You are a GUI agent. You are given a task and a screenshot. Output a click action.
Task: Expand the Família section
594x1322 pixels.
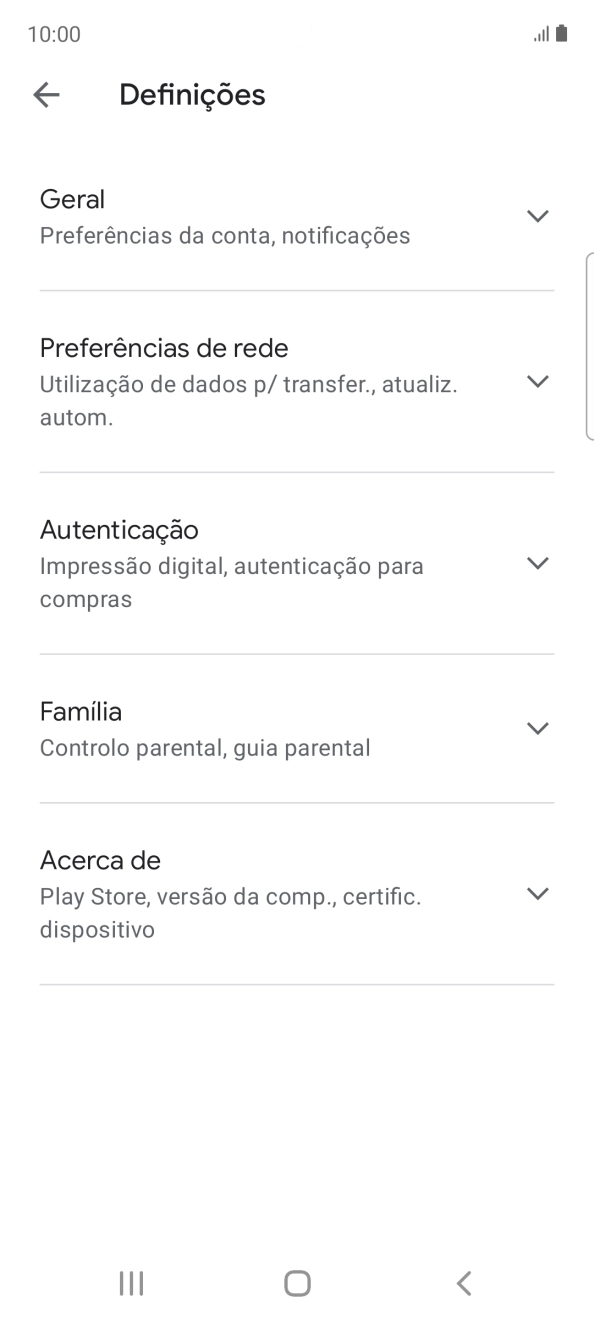tap(538, 728)
